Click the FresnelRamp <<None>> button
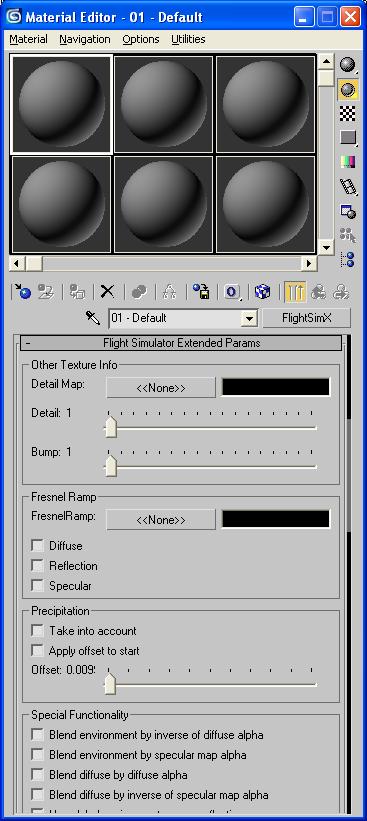This screenshot has height=821, width=367. pos(161,520)
